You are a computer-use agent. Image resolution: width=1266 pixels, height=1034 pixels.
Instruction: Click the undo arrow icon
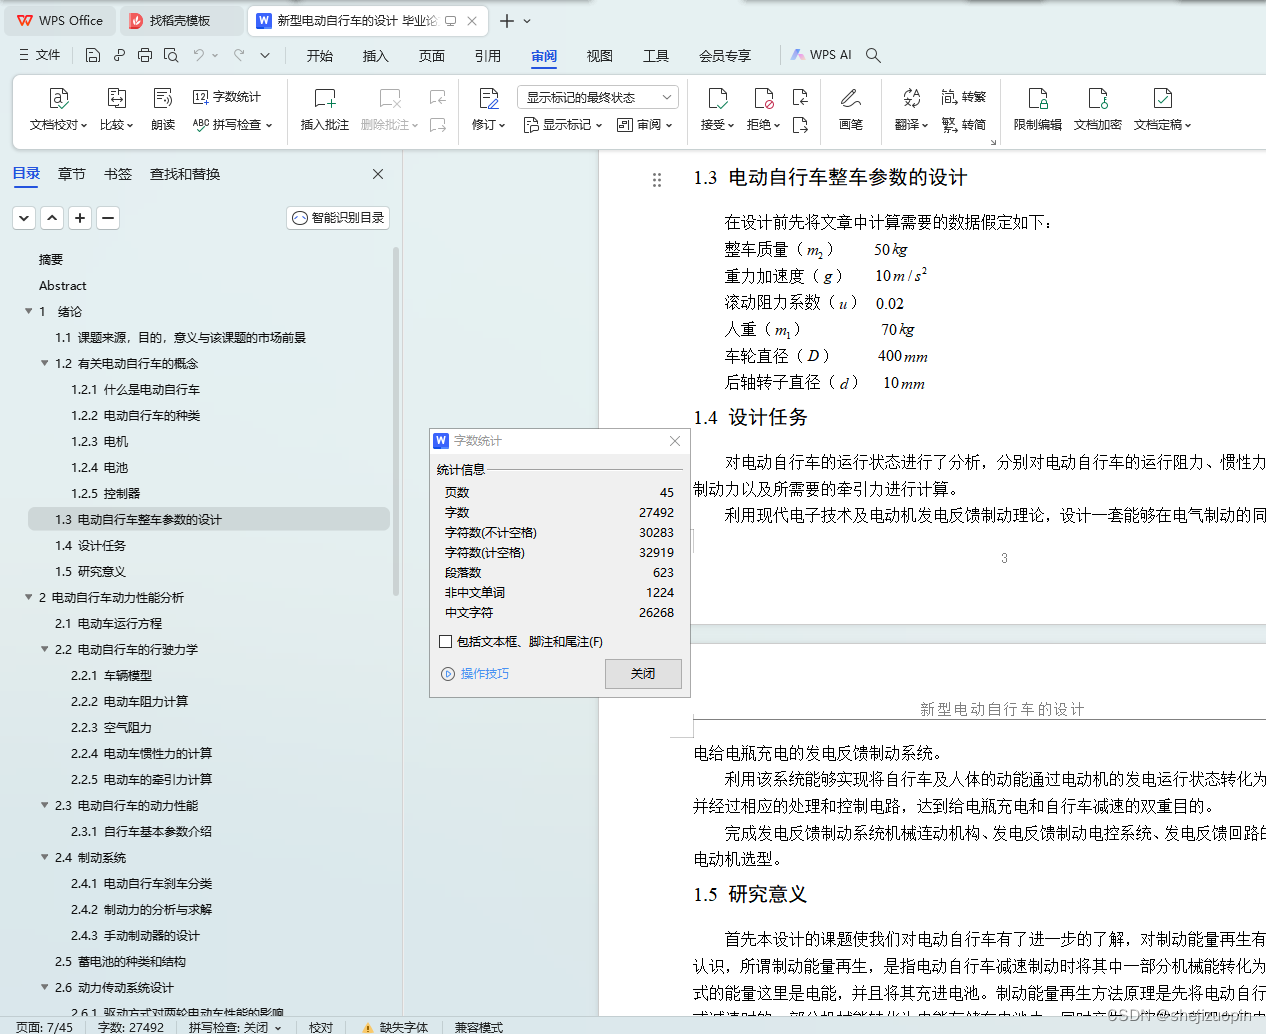pyautogui.click(x=199, y=55)
